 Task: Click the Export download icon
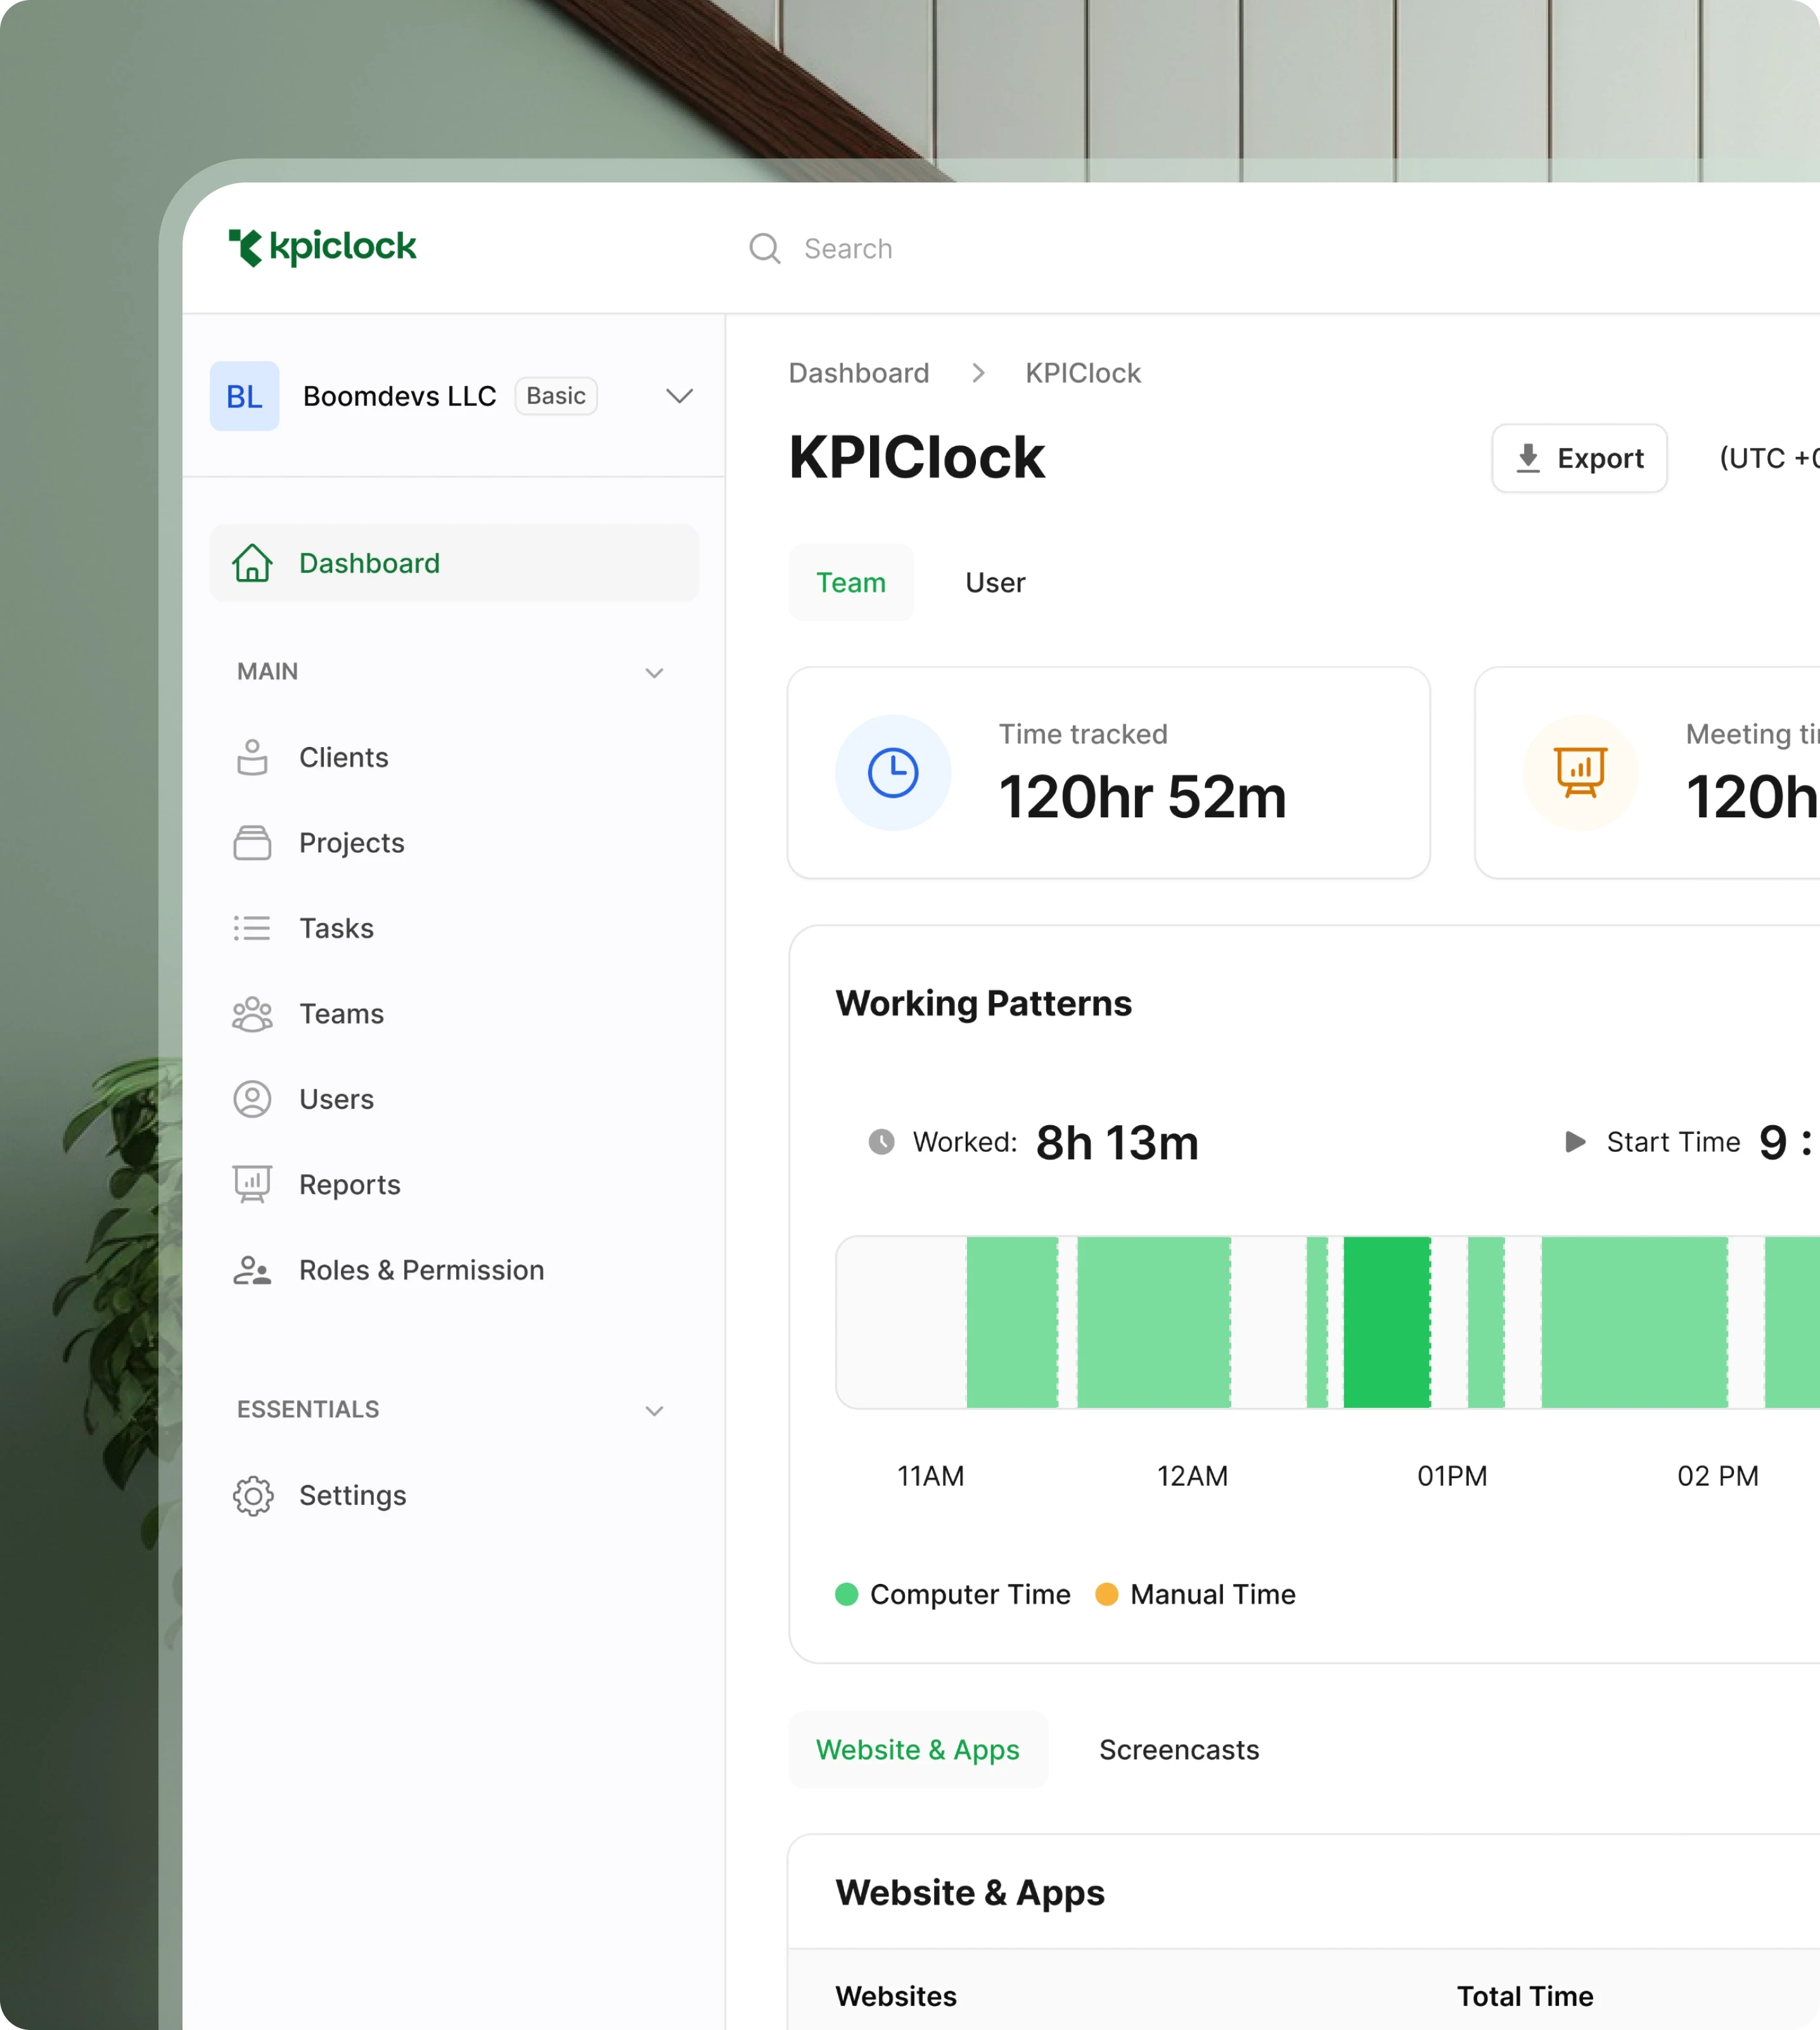click(1528, 458)
